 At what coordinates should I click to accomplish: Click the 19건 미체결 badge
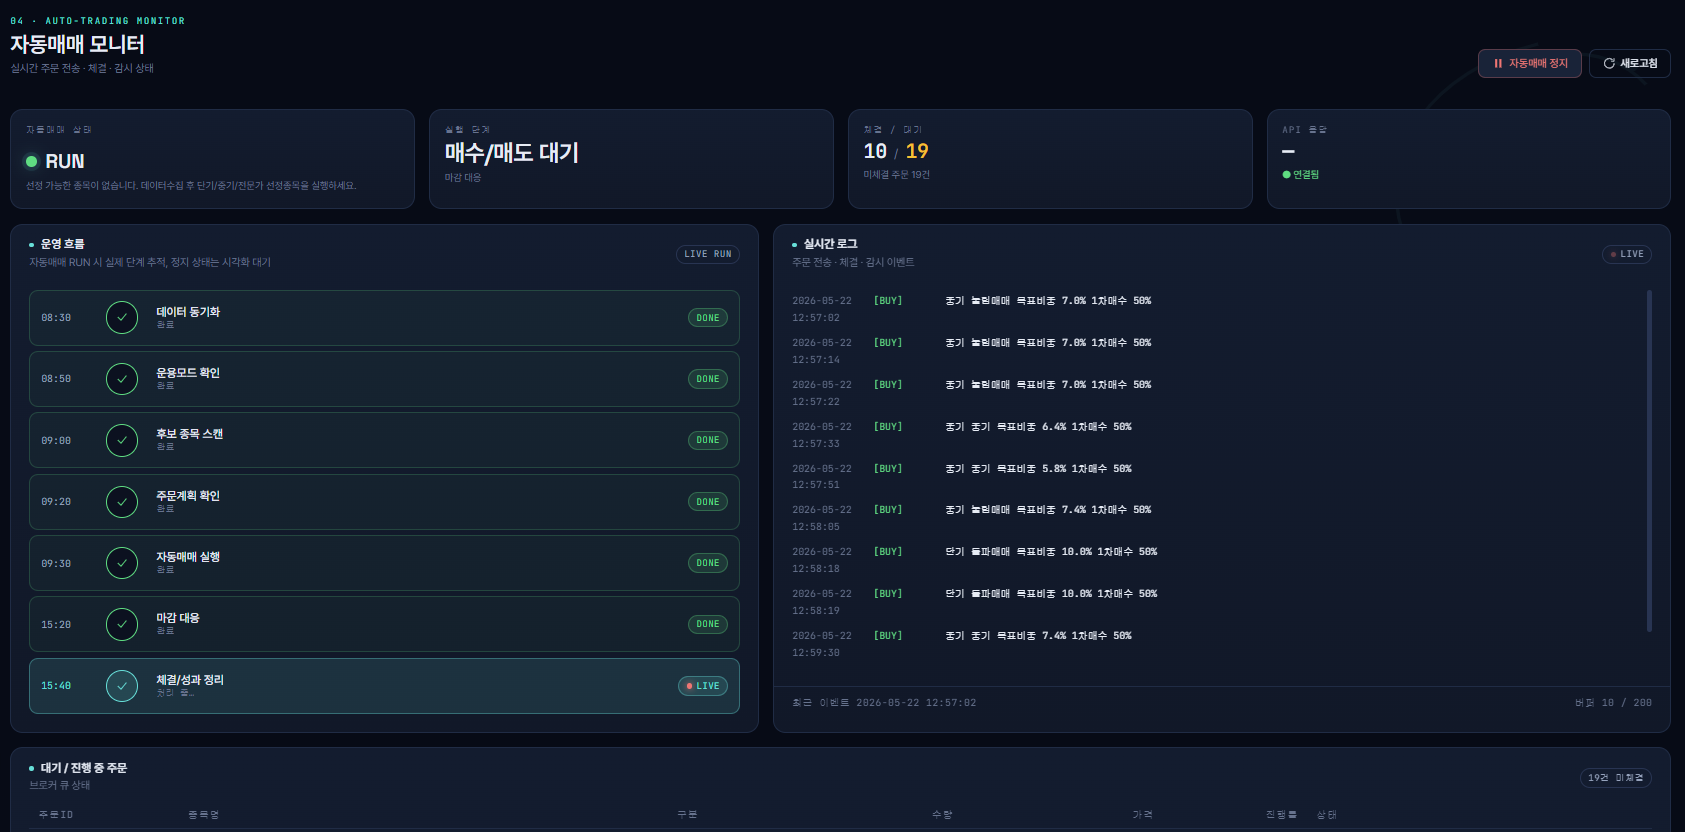pyautogui.click(x=1616, y=778)
